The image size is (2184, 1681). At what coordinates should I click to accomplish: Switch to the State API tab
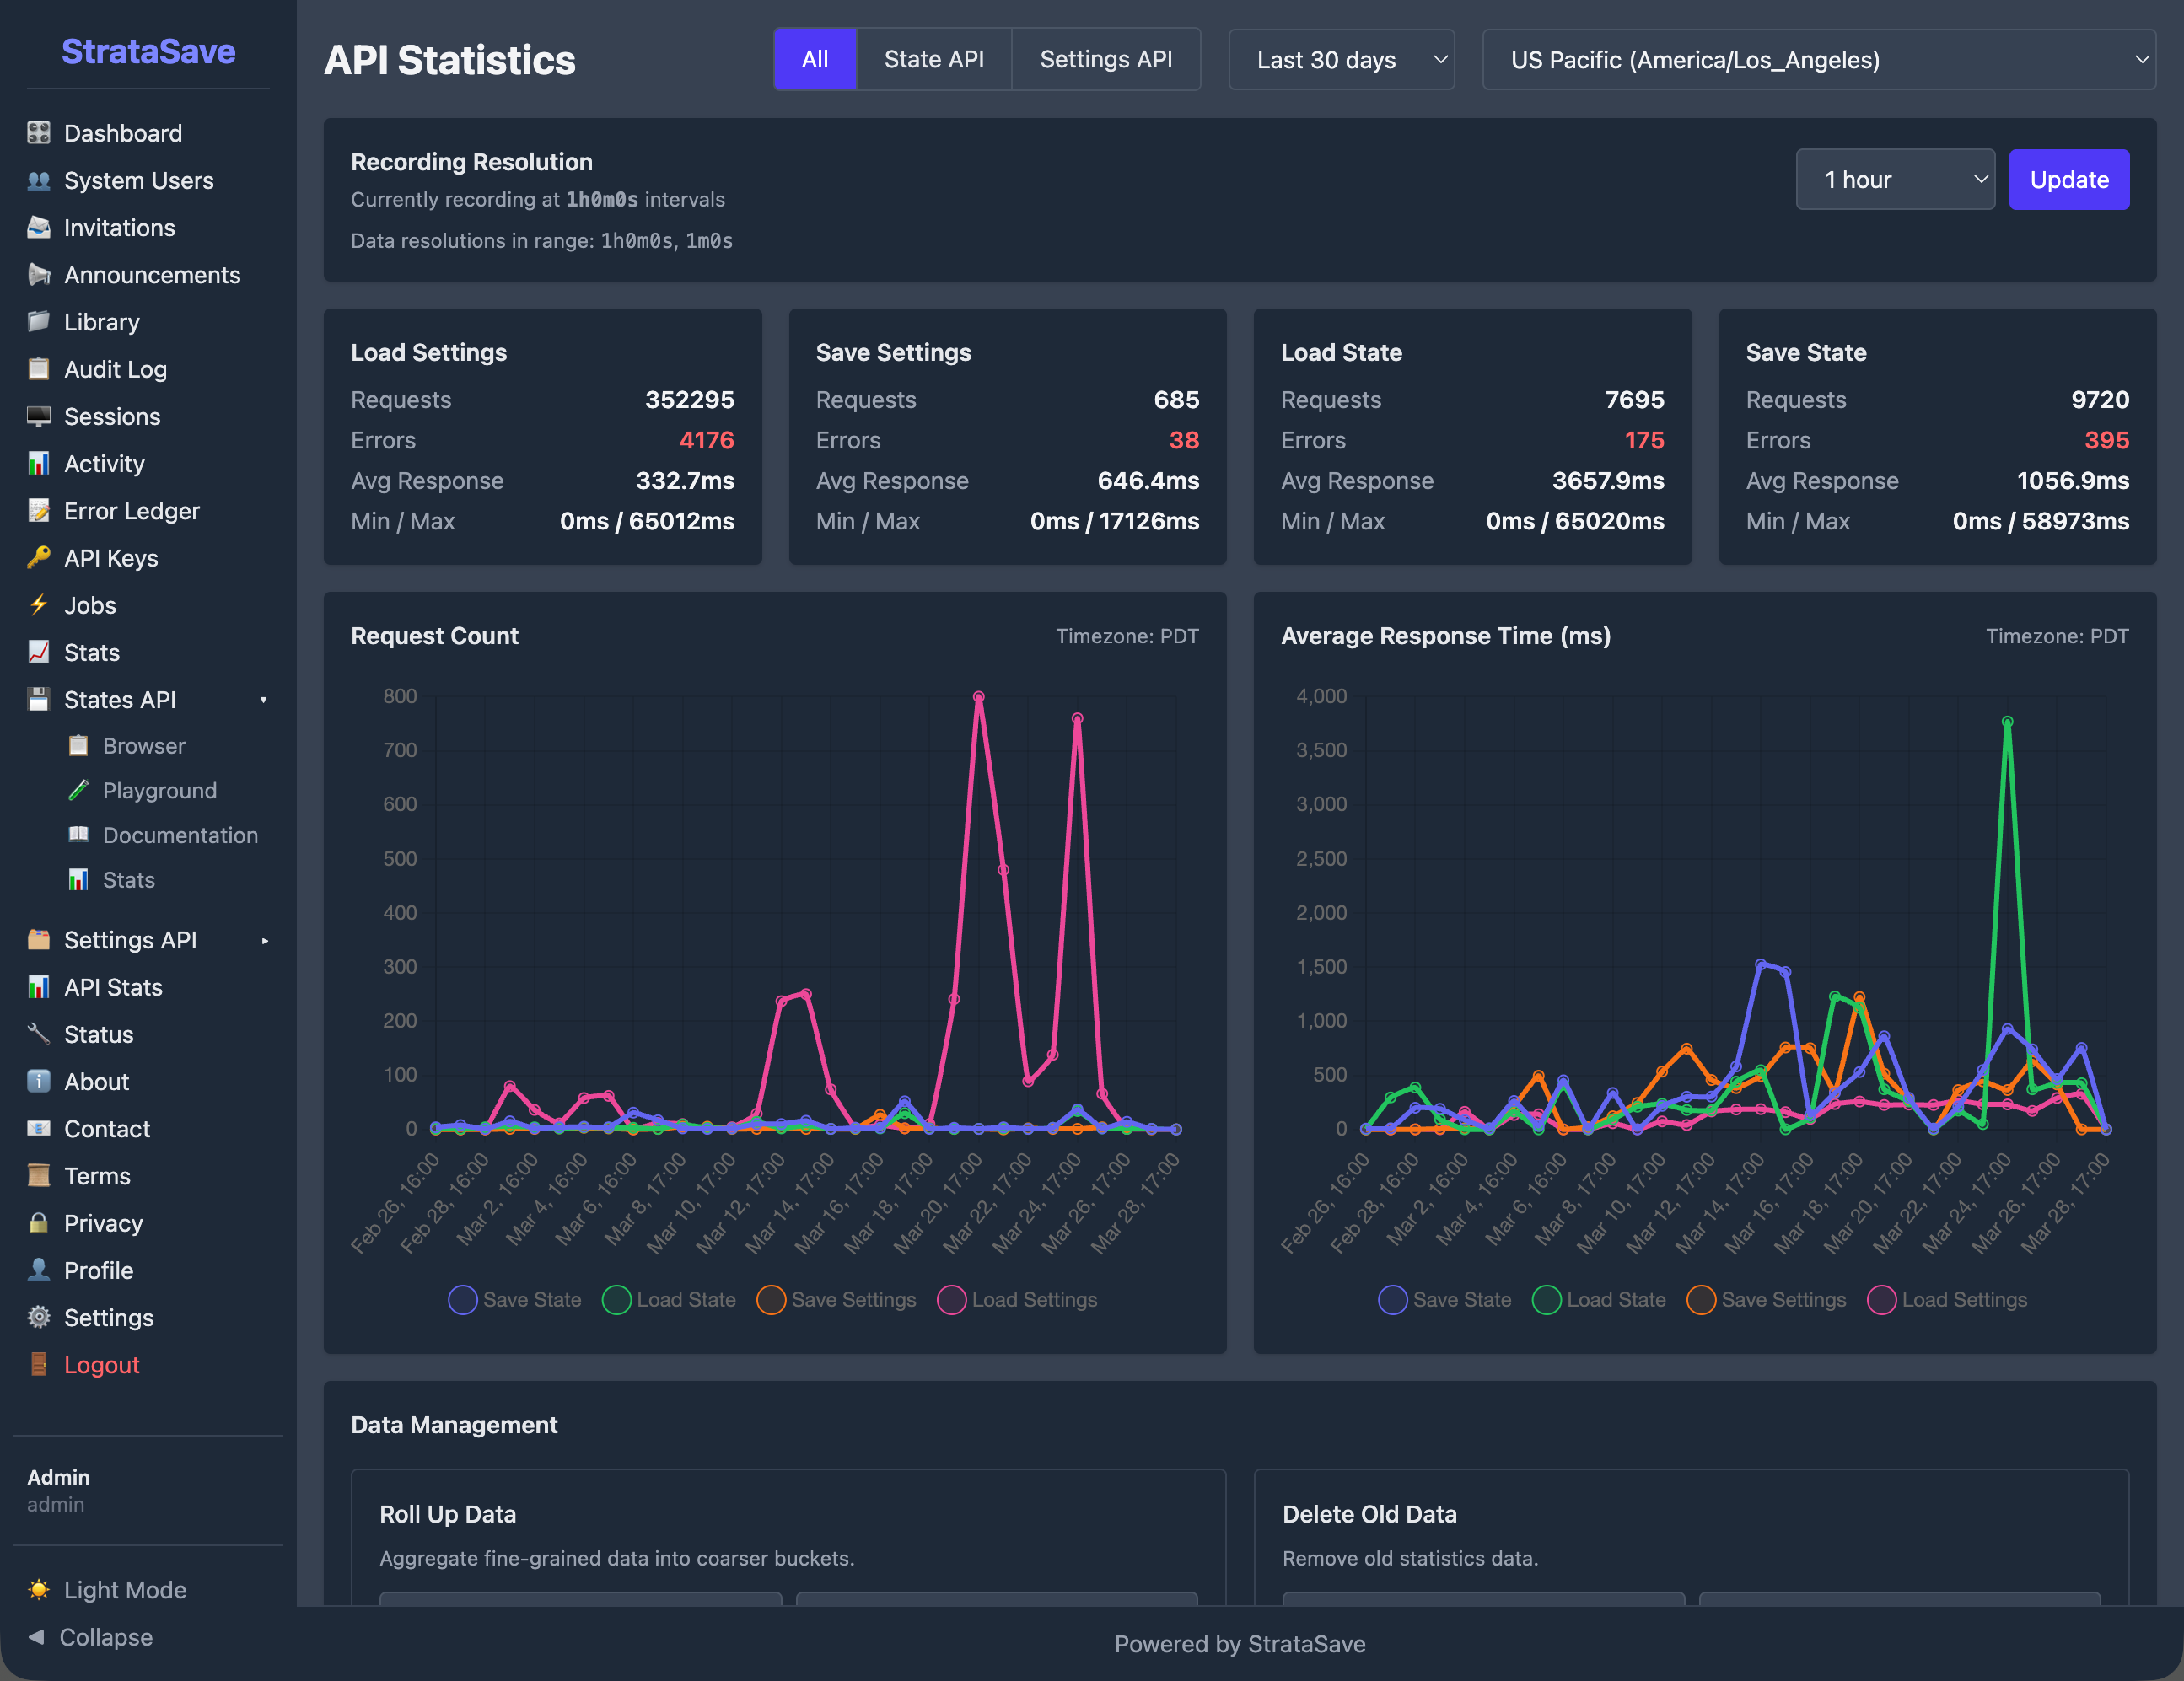click(934, 59)
